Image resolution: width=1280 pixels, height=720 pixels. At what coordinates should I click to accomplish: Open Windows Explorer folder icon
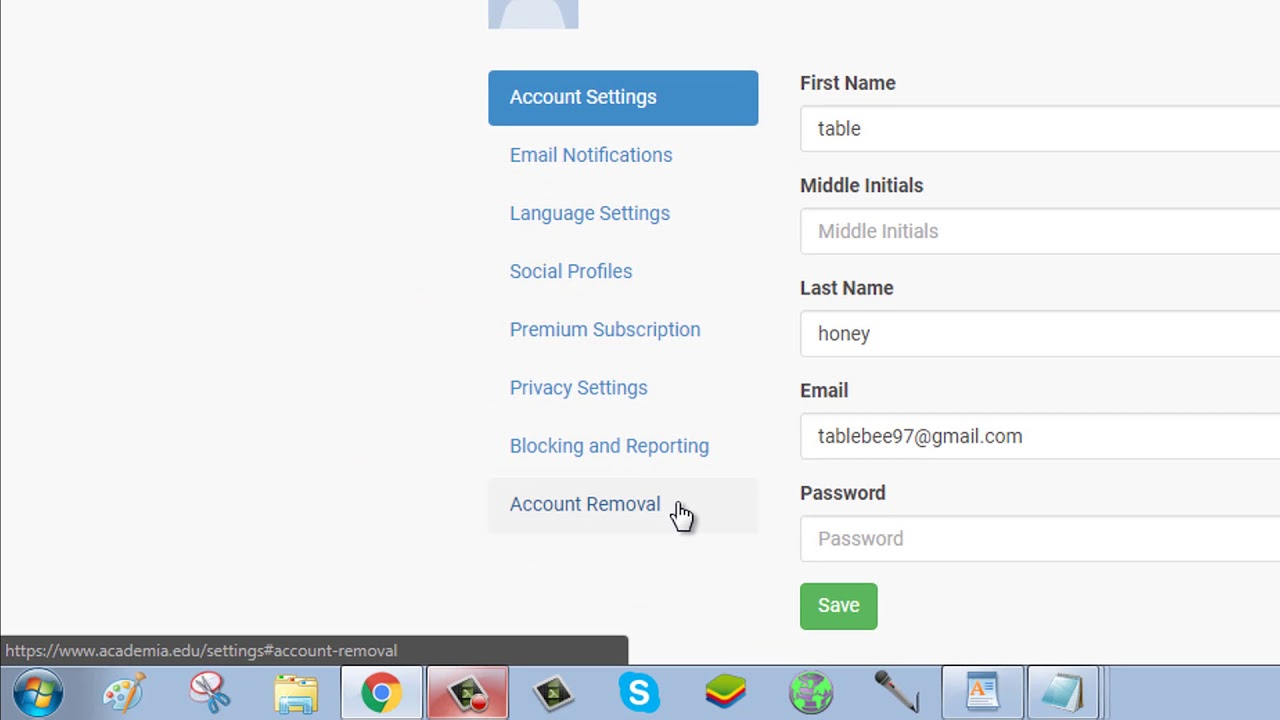pyautogui.click(x=296, y=692)
